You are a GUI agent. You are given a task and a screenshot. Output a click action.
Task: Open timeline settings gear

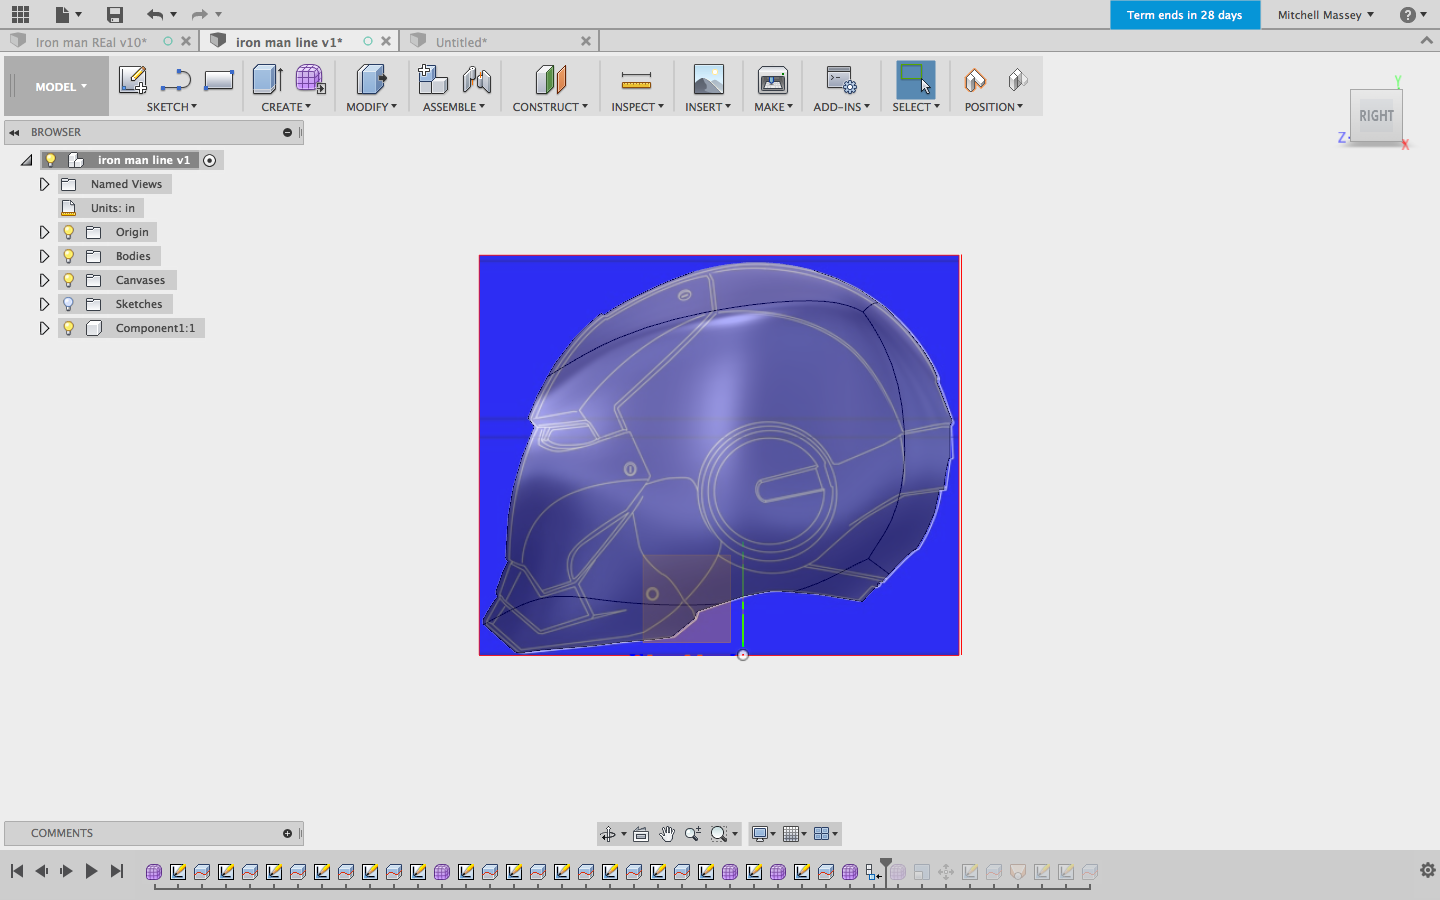1428,870
